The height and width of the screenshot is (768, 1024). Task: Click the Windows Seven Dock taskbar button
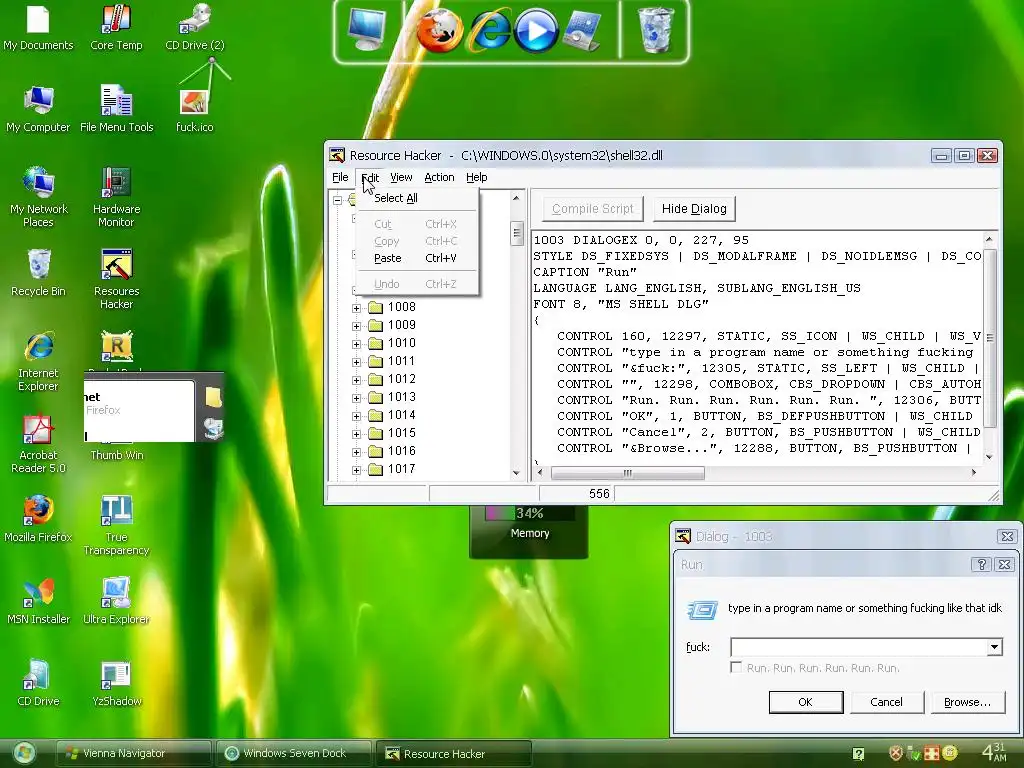click(294, 753)
